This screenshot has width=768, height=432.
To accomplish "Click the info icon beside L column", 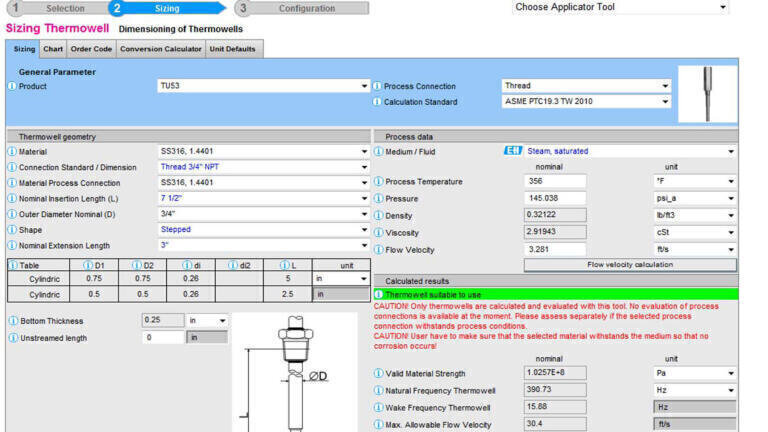I will [x=285, y=265].
